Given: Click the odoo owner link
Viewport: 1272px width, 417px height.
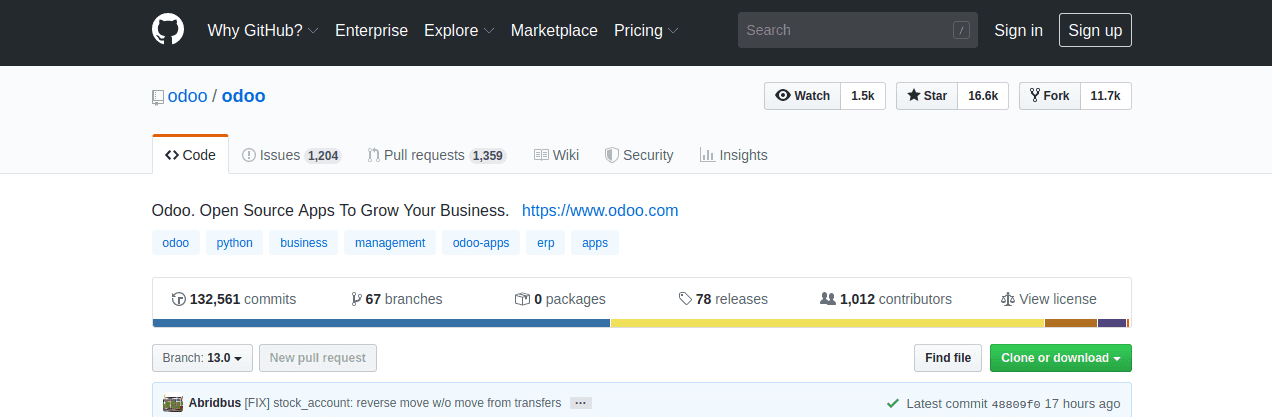Looking at the screenshot, I should click(188, 96).
